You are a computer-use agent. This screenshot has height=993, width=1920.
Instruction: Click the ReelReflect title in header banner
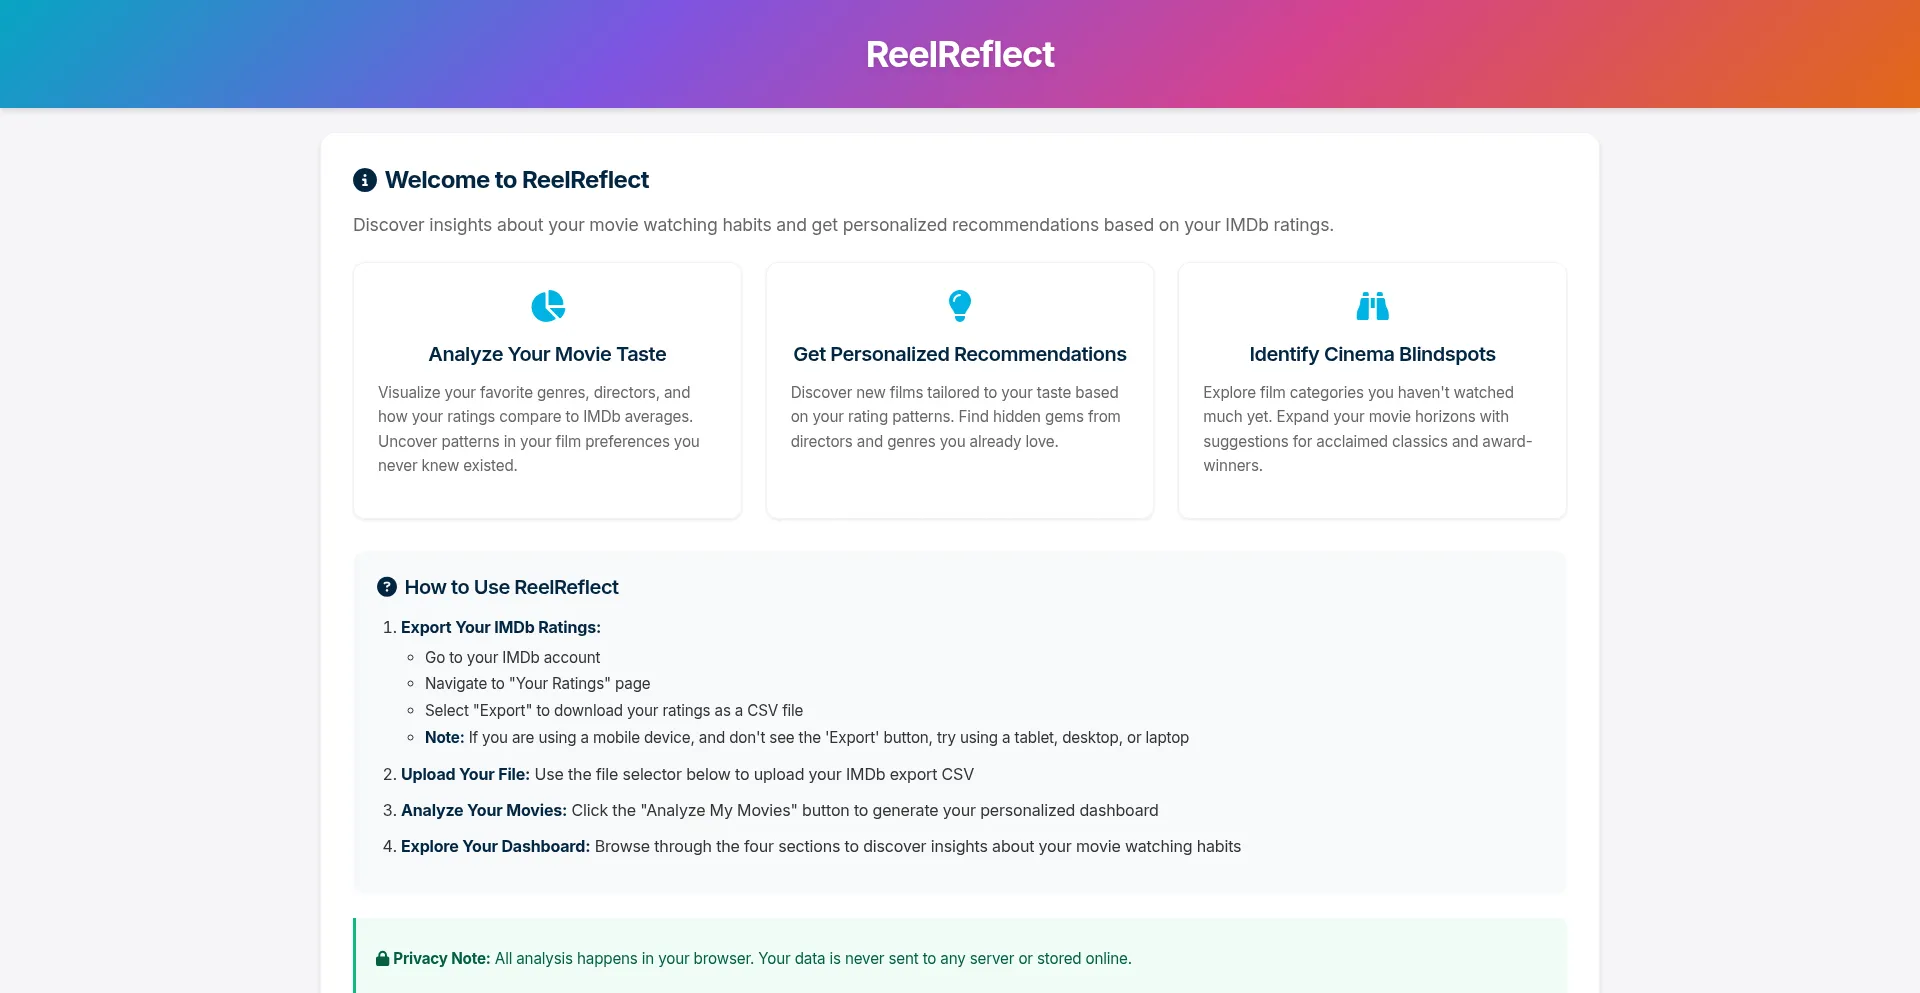pos(960,54)
